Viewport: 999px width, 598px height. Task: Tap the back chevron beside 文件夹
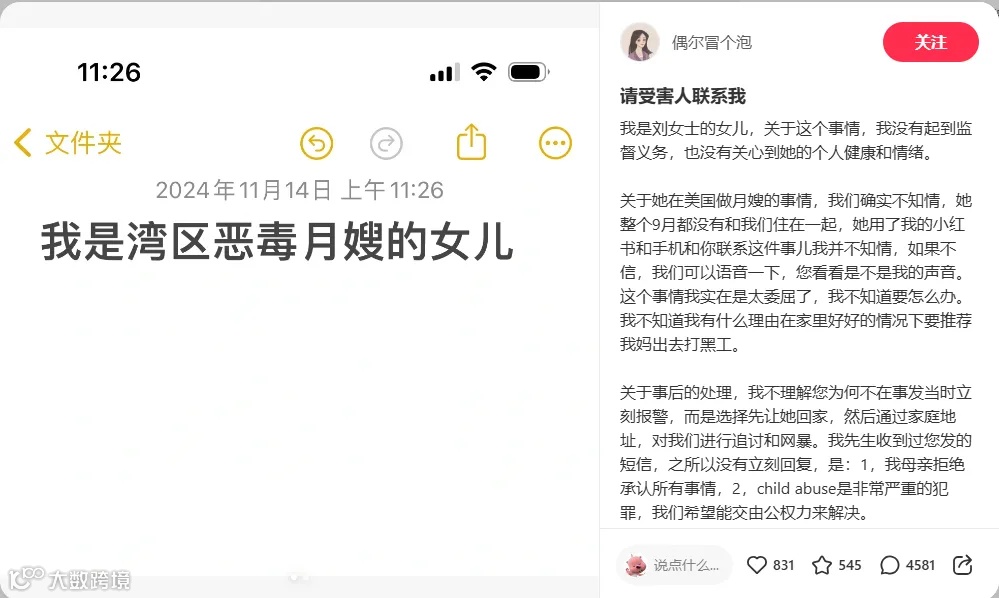click(x=22, y=143)
